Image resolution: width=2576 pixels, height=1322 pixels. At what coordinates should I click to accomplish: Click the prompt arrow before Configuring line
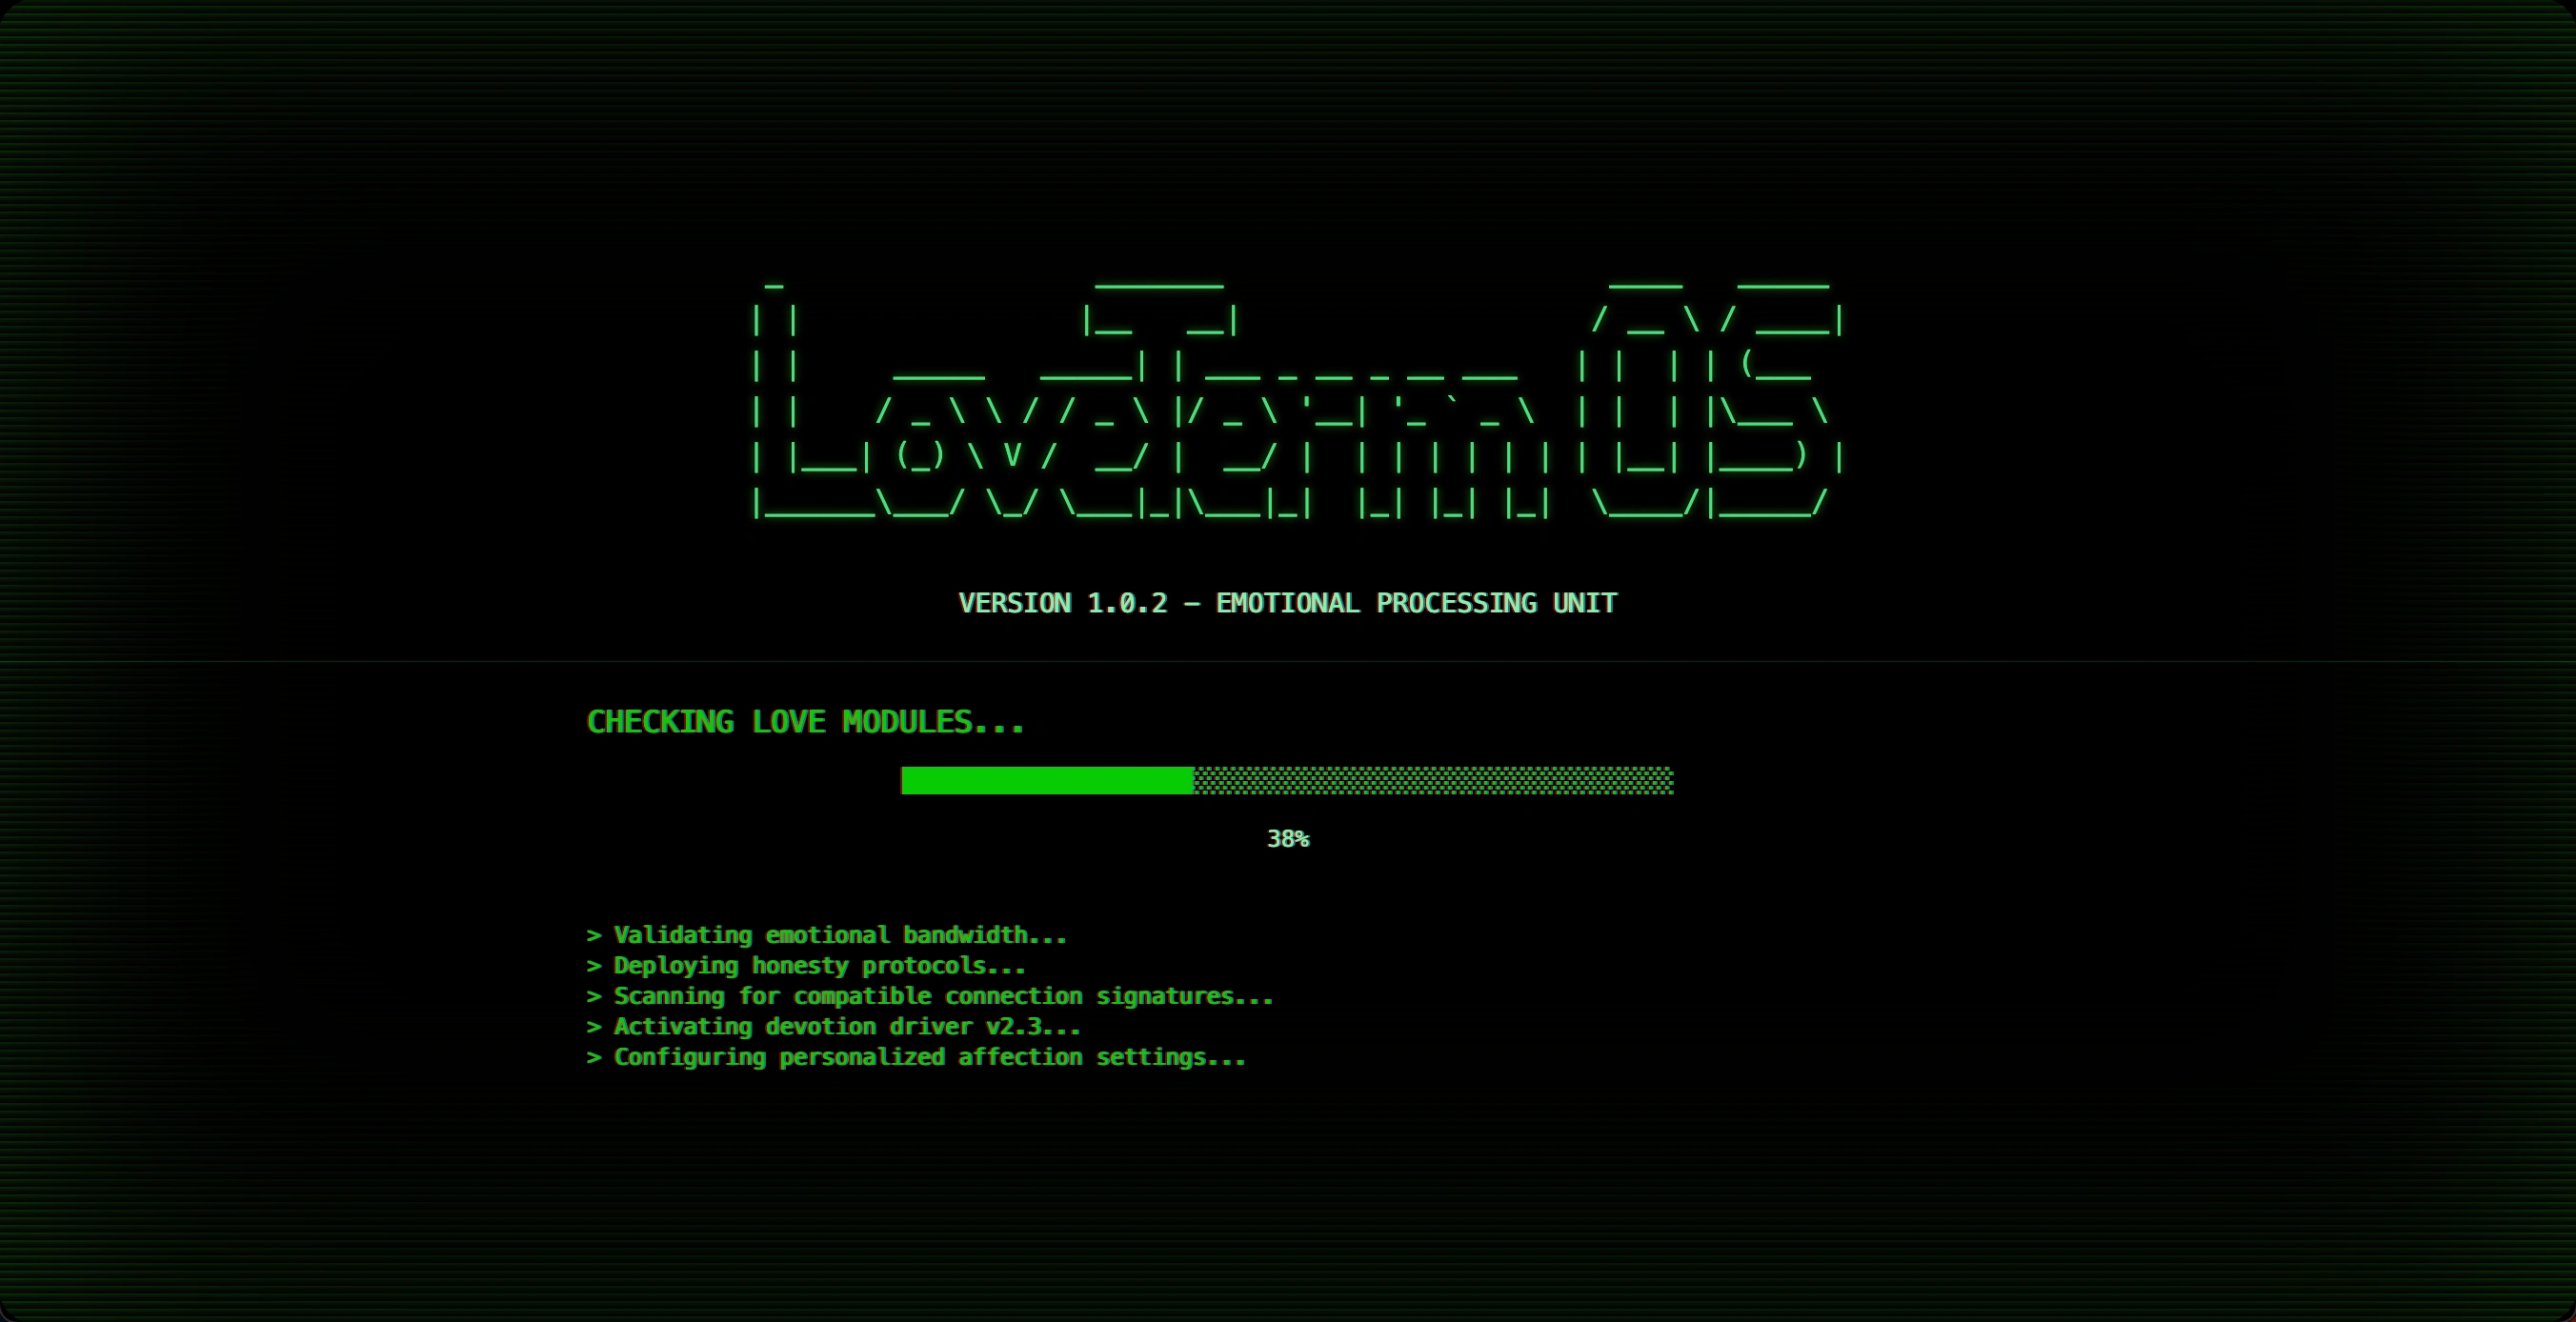click(594, 1057)
